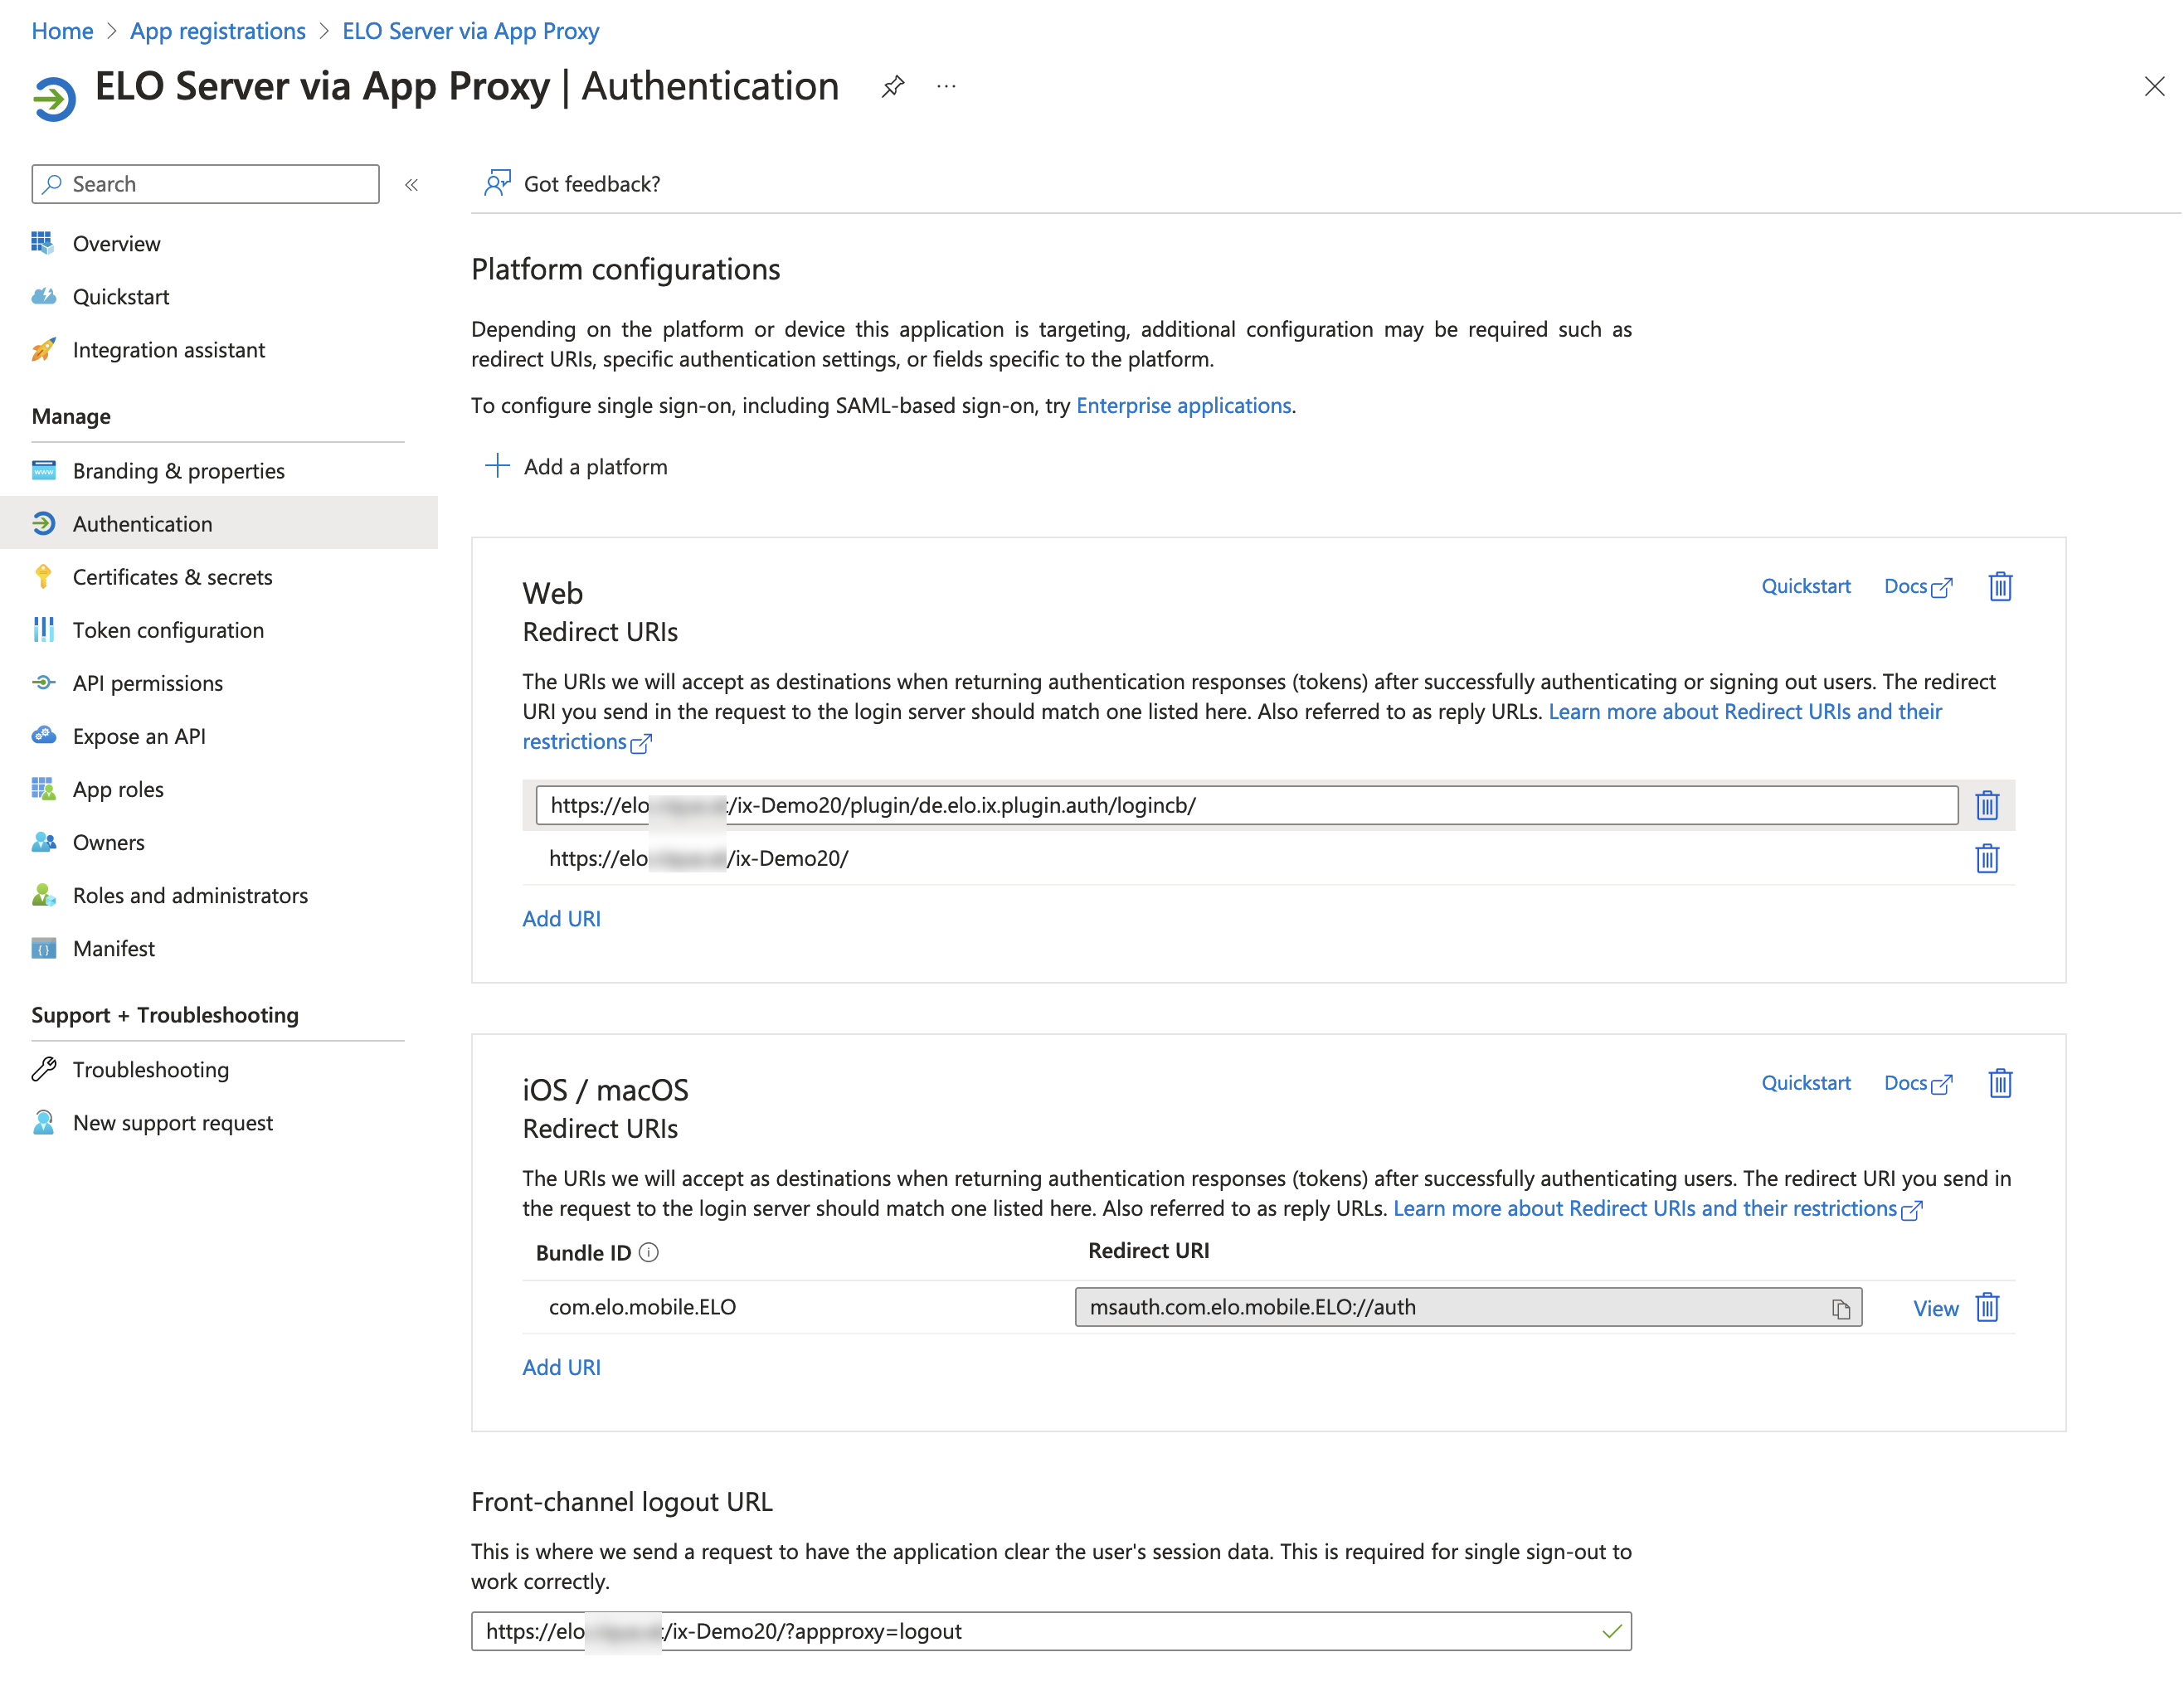Edit the Front-channel logout URL field
This screenshot has height=1686, width=2184.
[x=1051, y=1631]
